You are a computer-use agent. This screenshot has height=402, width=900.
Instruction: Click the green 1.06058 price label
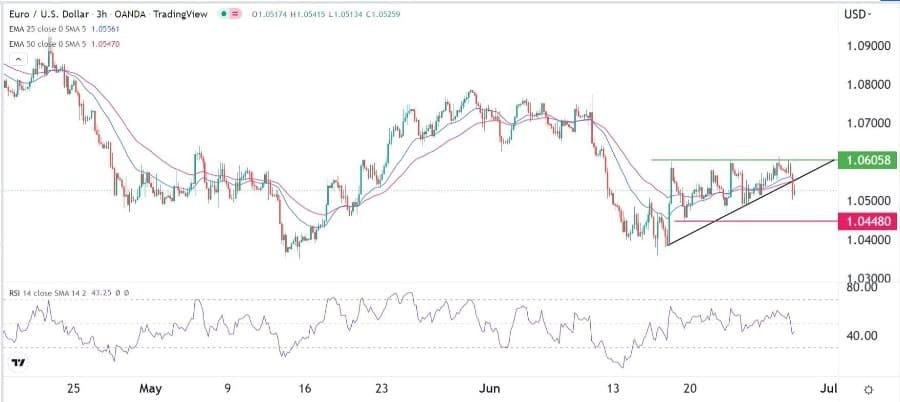tap(867, 160)
